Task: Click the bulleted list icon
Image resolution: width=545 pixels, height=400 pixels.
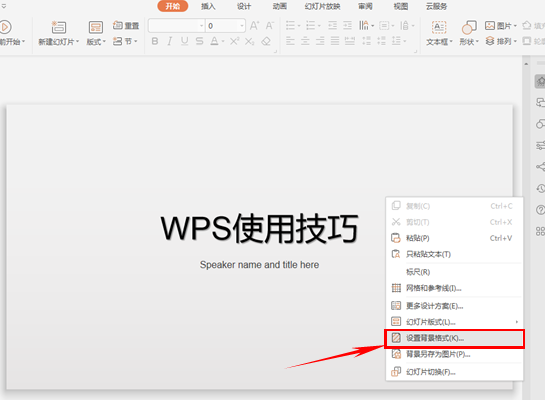Action: 290,26
